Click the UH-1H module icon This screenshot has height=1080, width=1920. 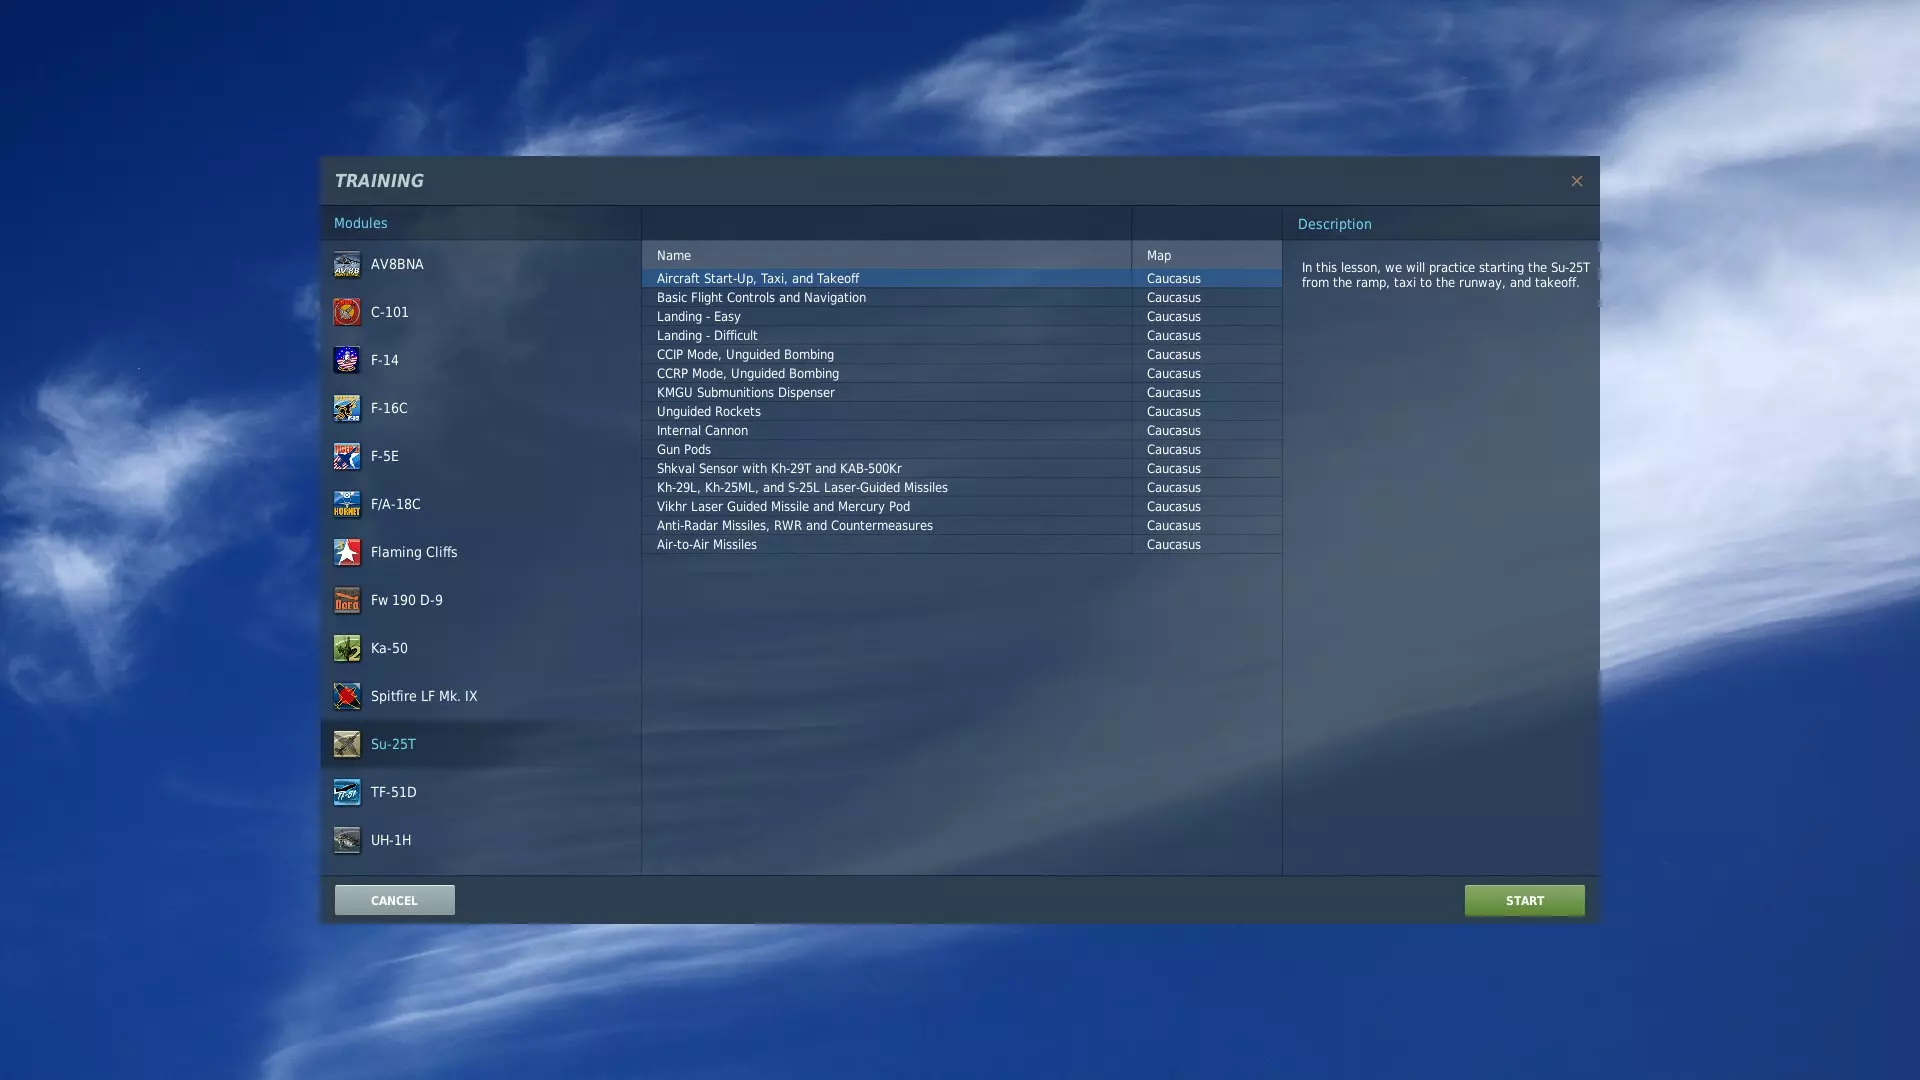[347, 841]
